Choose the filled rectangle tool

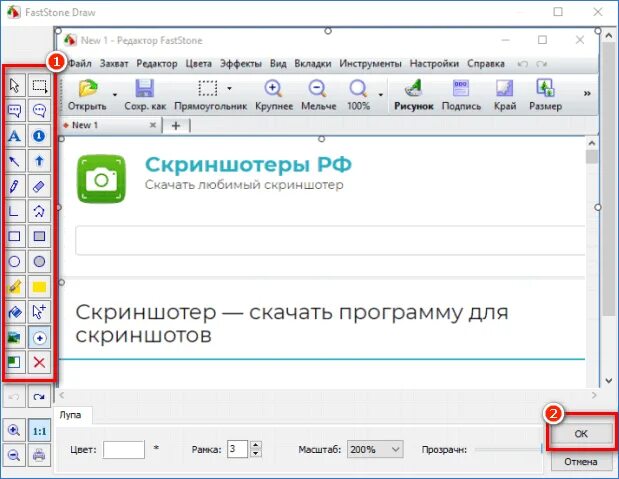click(39, 237)
